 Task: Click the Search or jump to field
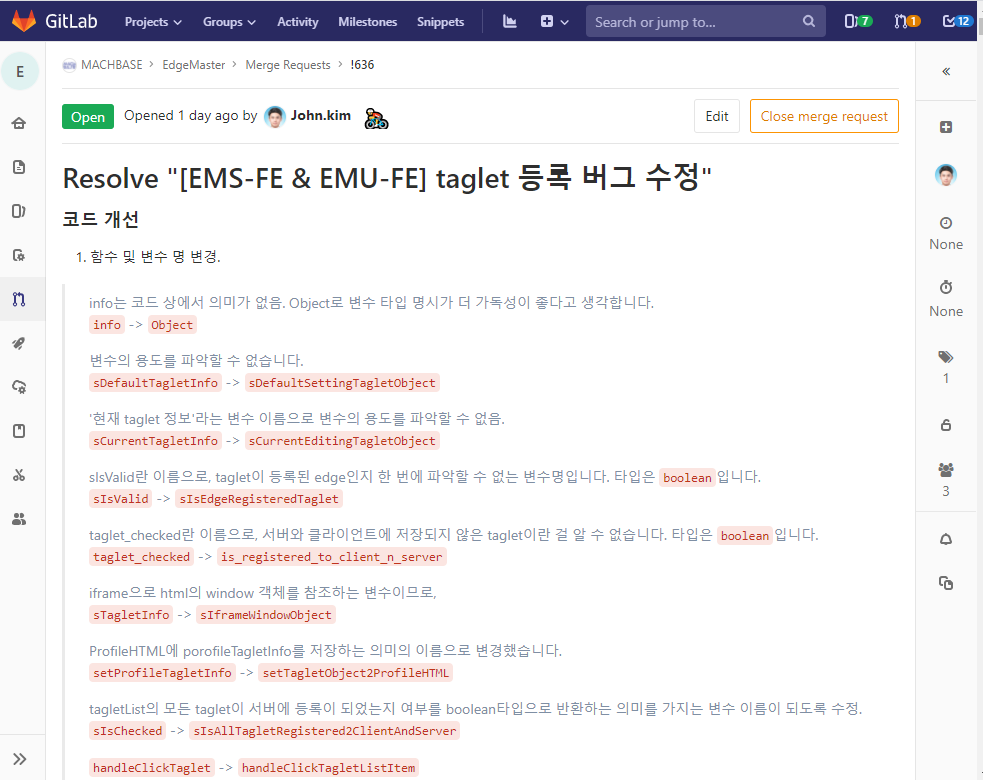pos(705,22)
